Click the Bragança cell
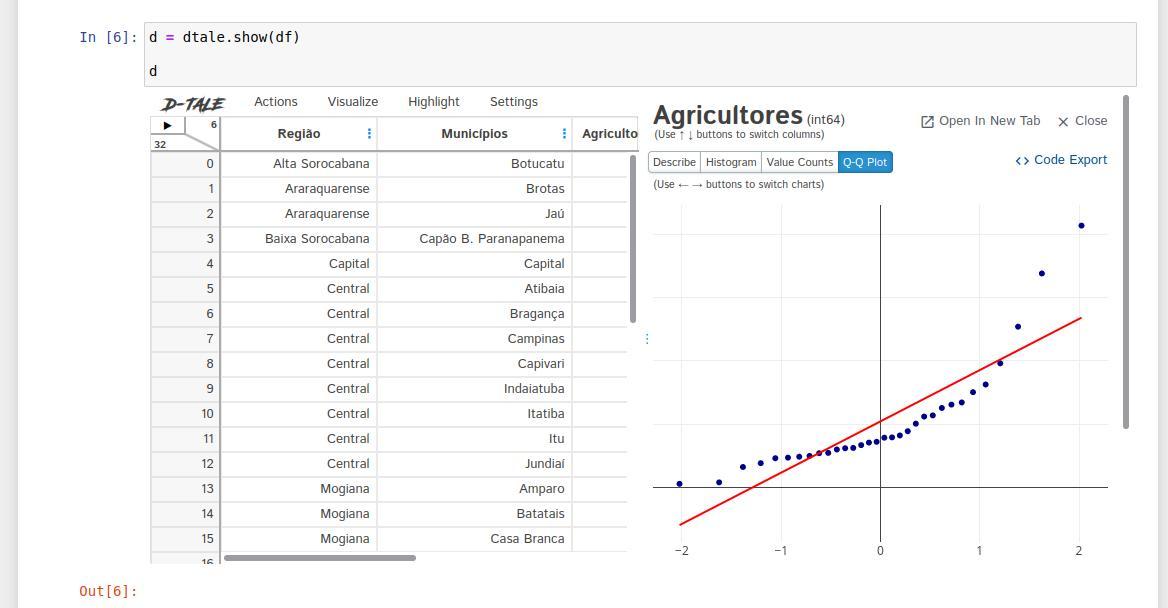The width and height of the screenshot is (1168, 608). click(x=474, y=314)
